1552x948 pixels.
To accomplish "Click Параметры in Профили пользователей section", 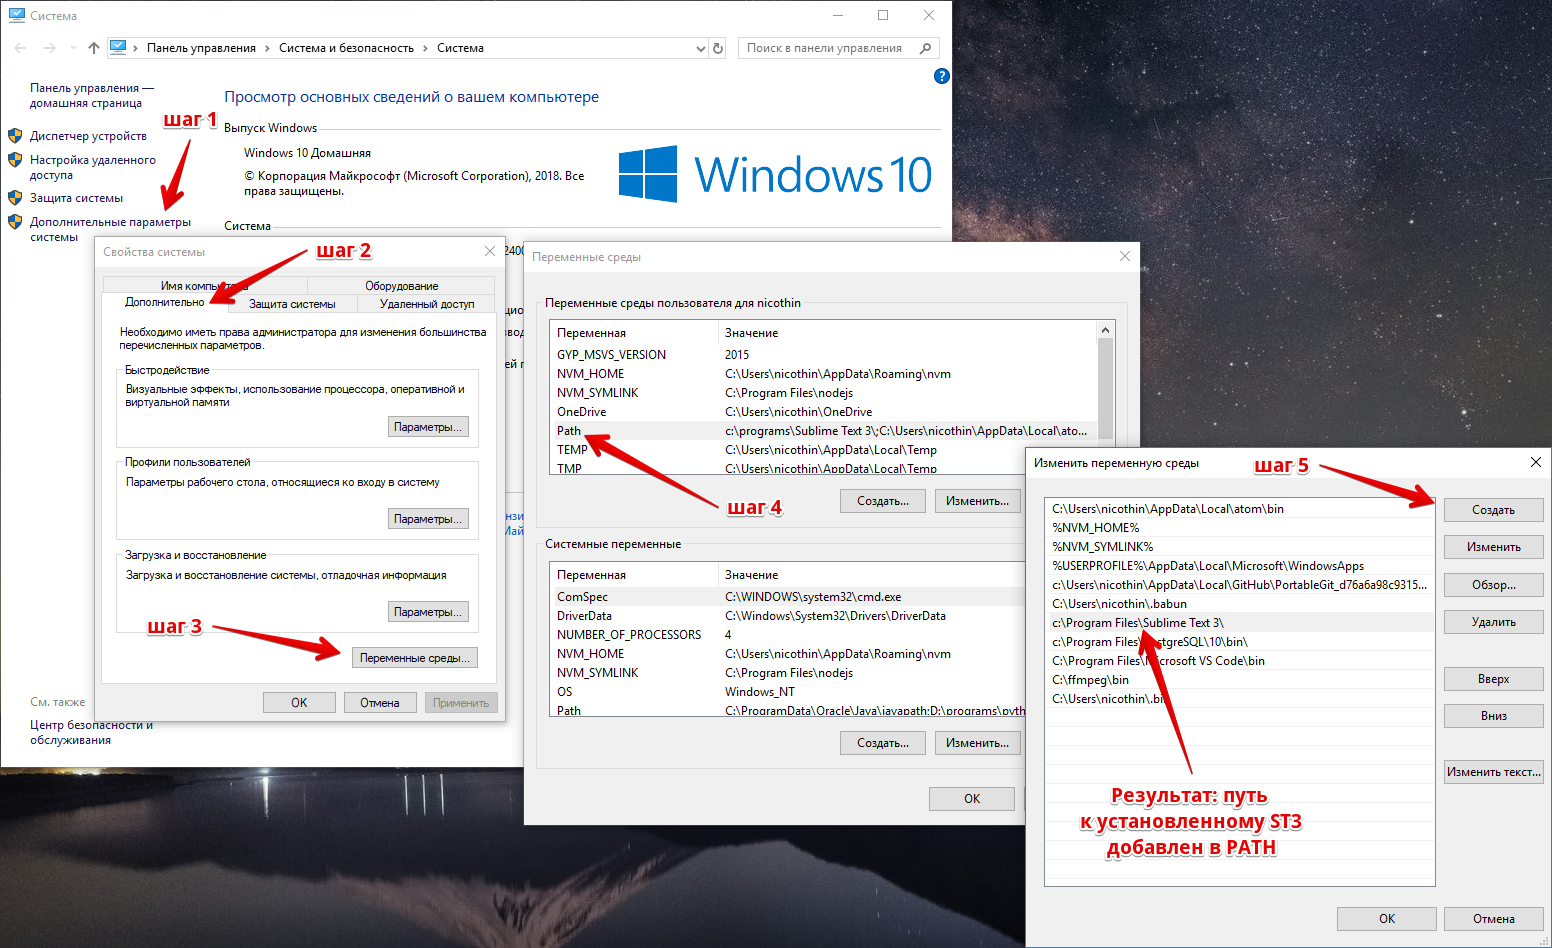I will tap(428, 519).
